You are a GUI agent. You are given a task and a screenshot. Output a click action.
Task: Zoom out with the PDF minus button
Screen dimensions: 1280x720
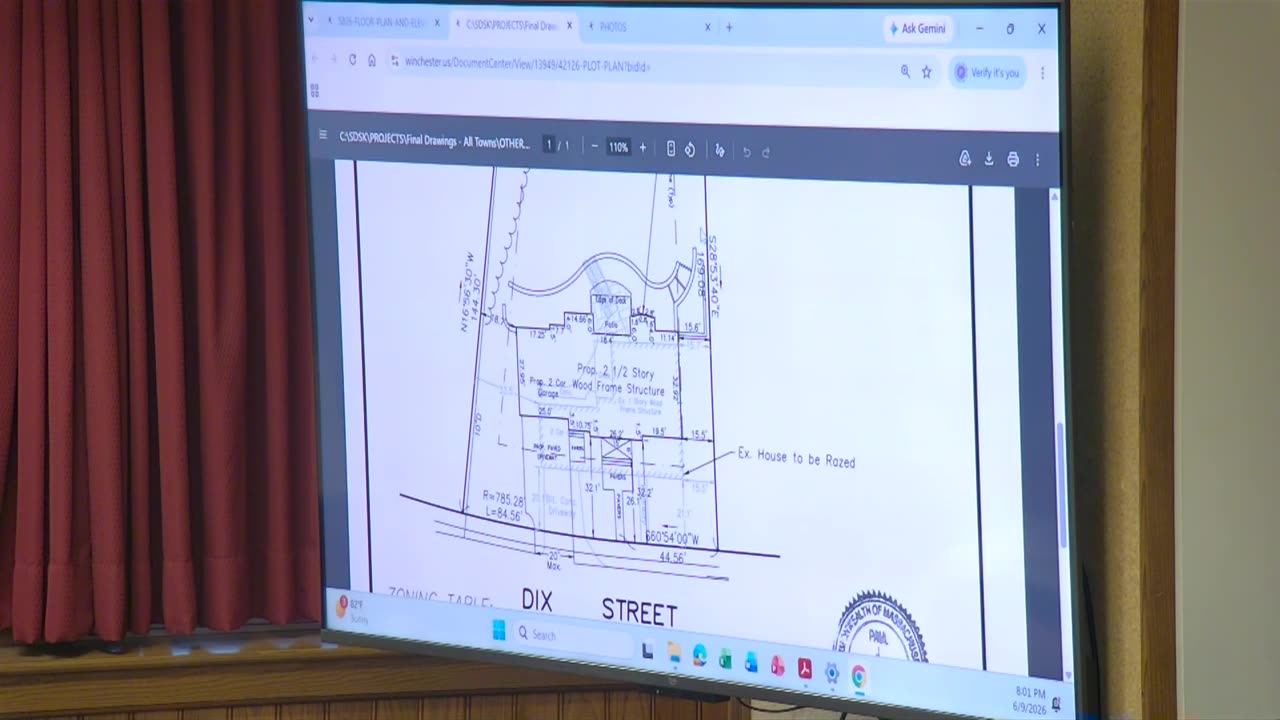click(x=594, y=146)
